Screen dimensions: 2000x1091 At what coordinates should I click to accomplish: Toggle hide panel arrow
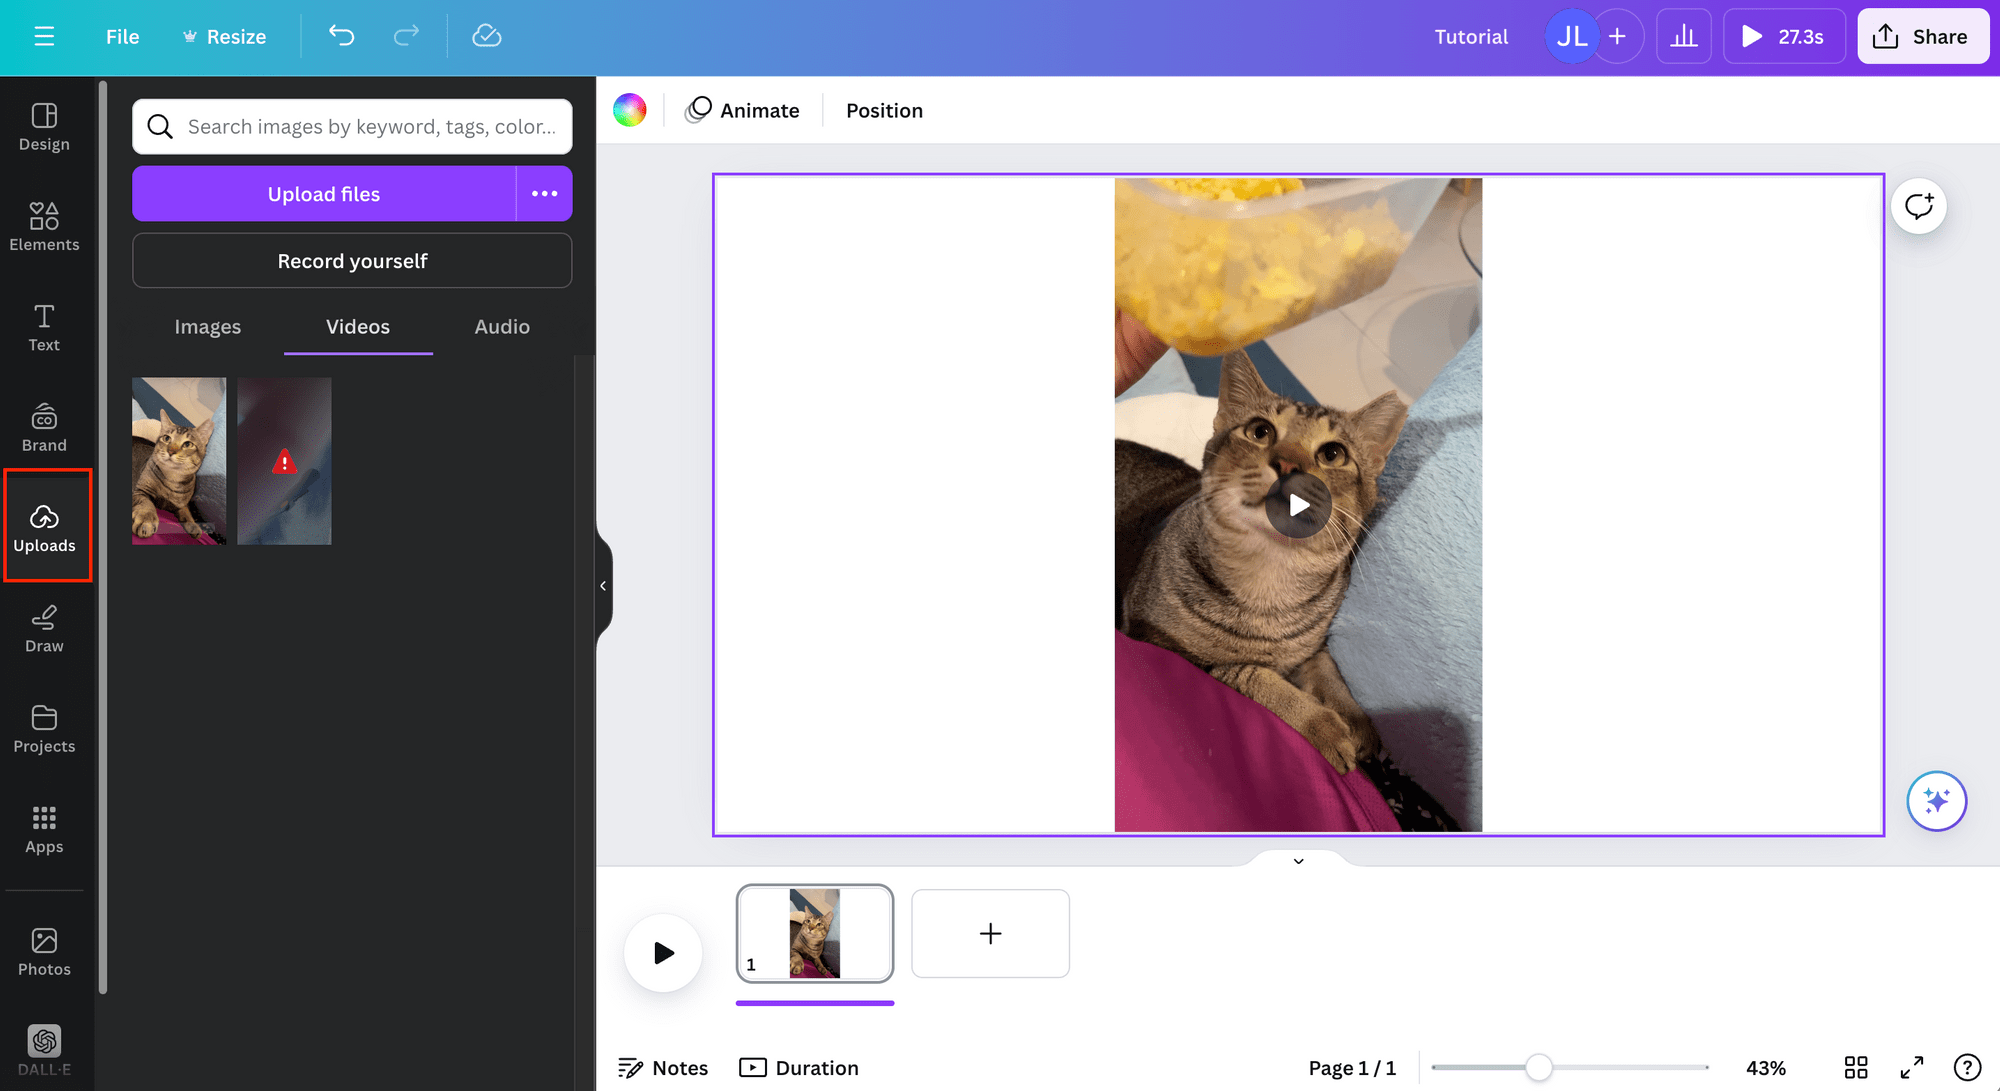[x=600, y=584]
